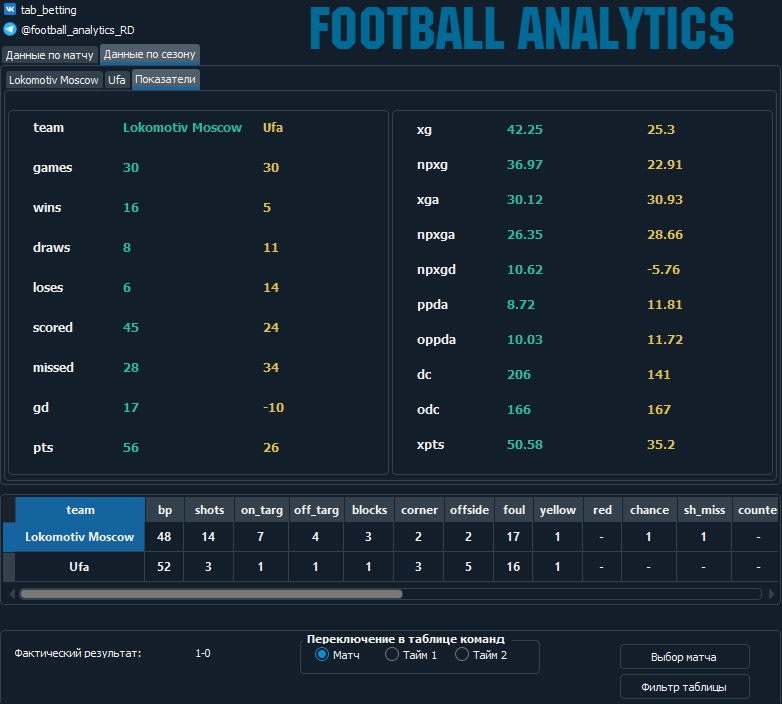The width and height of the screenshot is (782, 704).
Task: Click the off_targ column header
Action: click(316, 510)
